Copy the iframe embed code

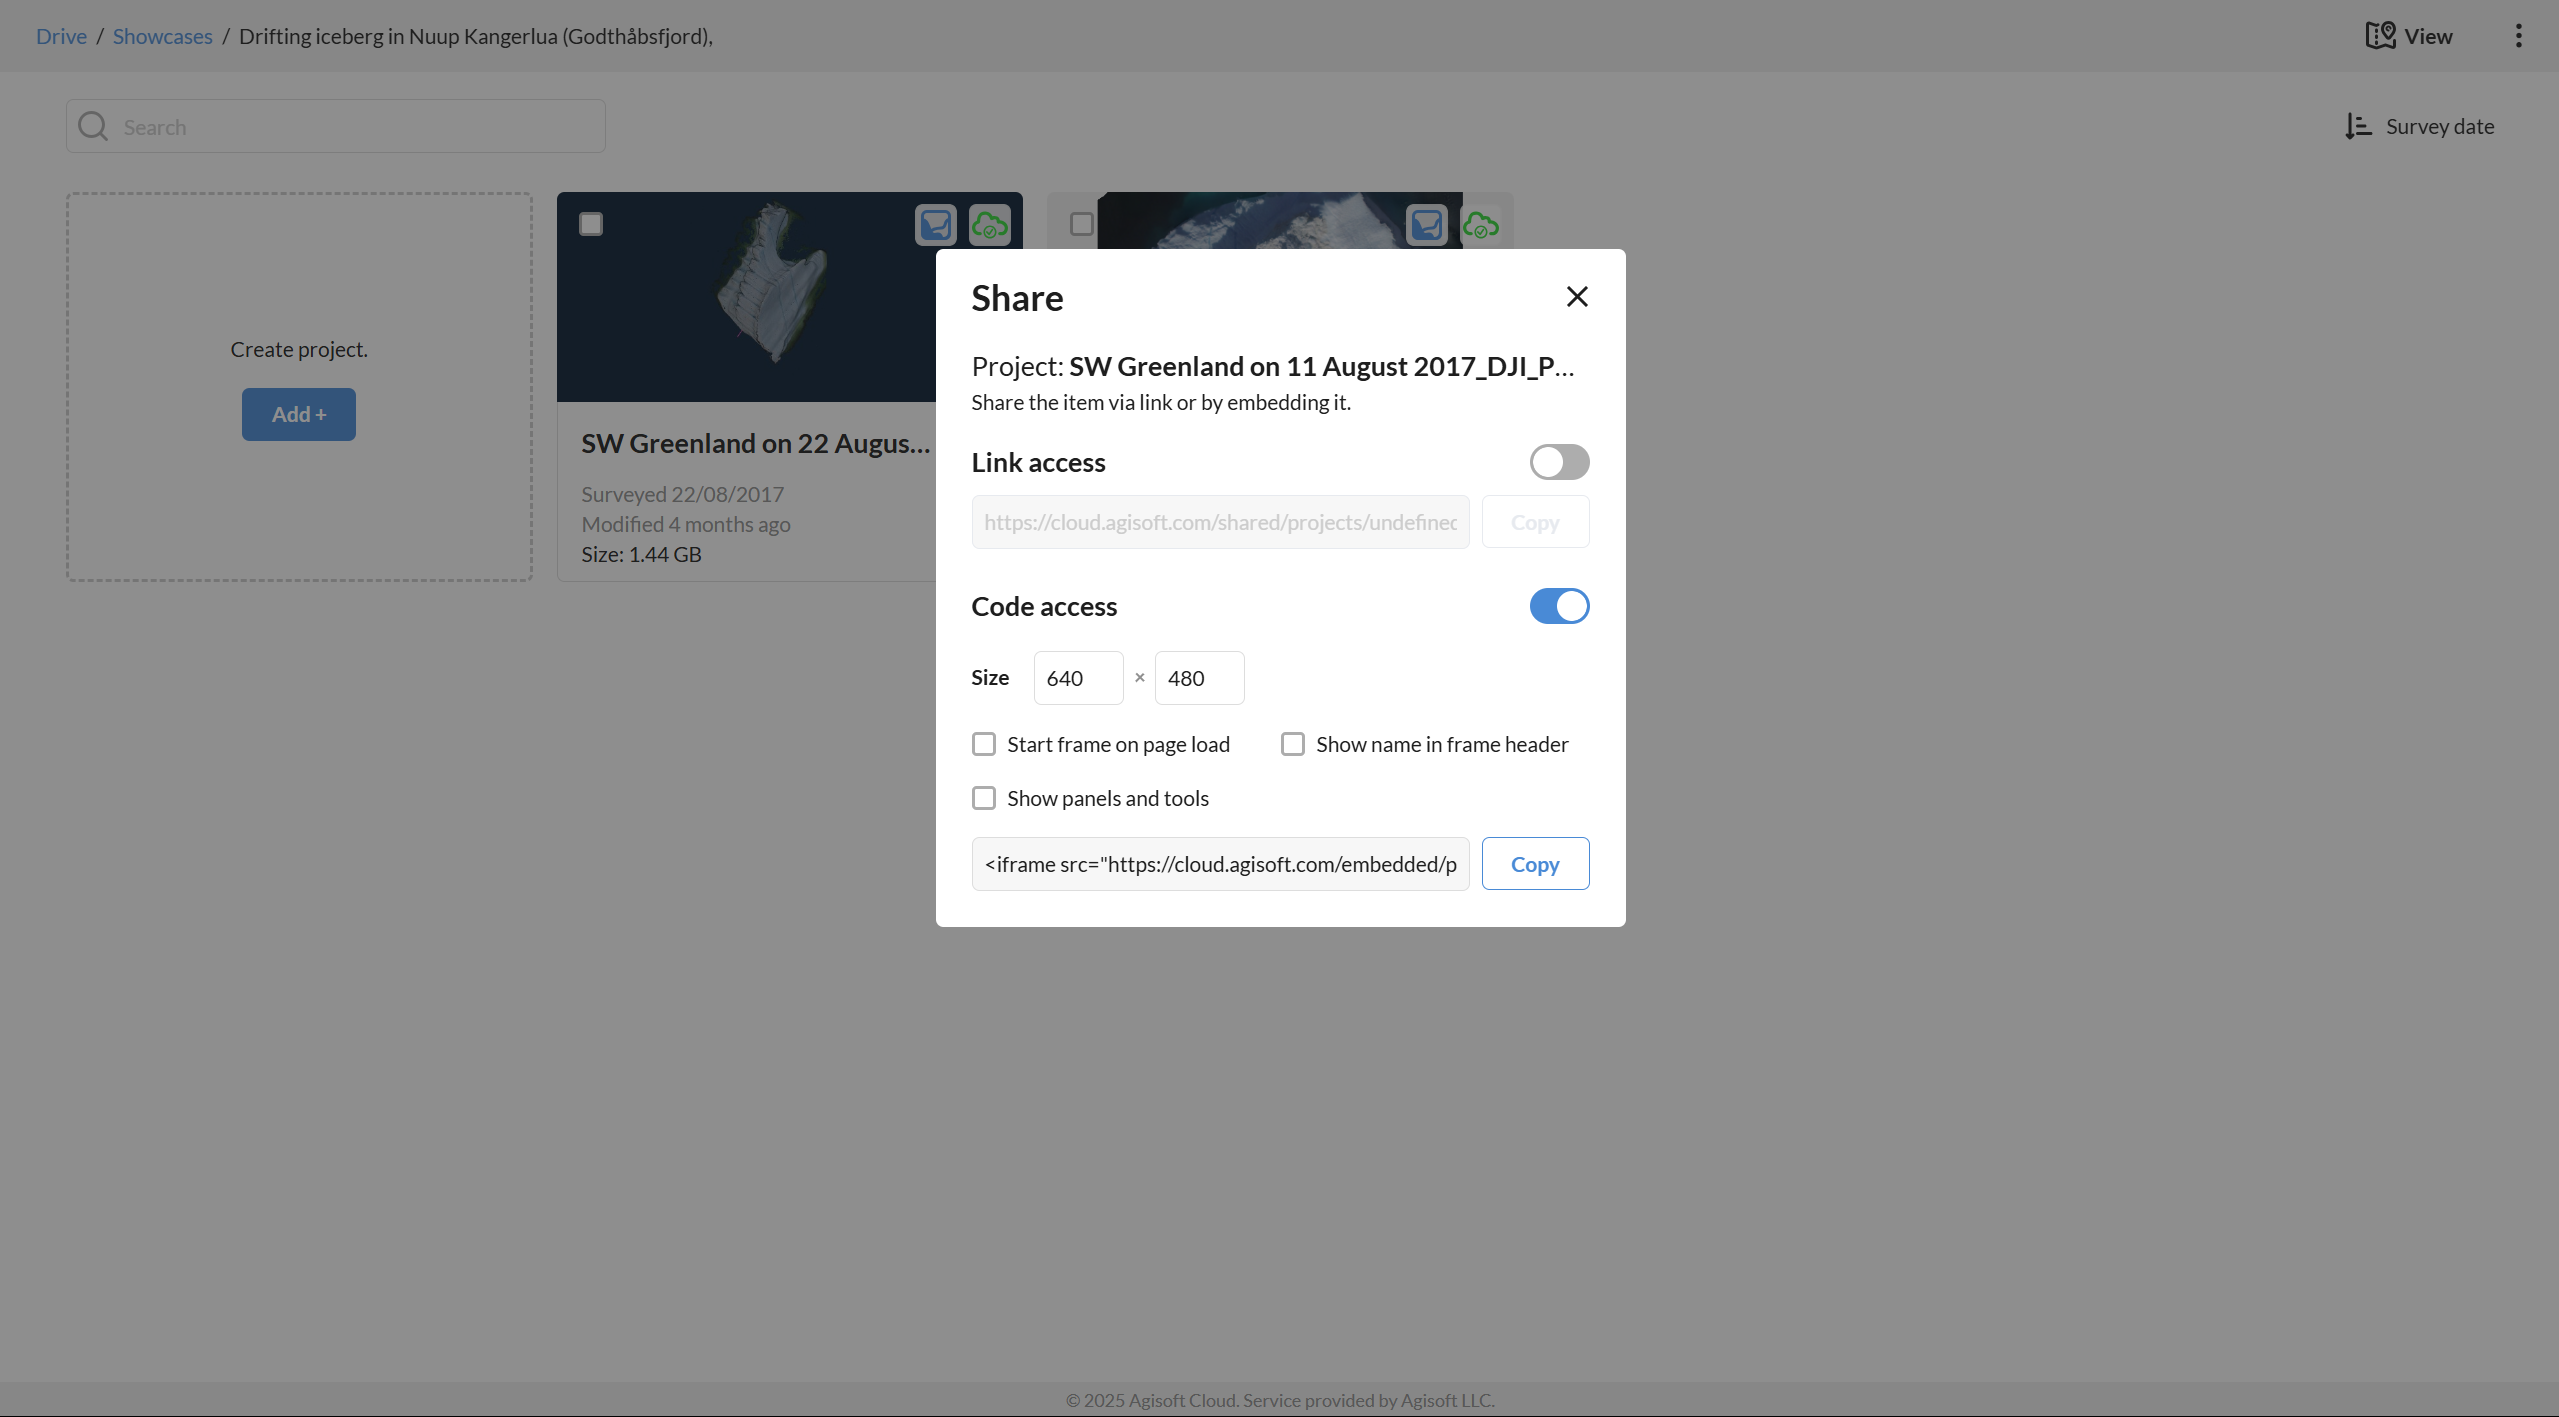[x=1535, y=864]
